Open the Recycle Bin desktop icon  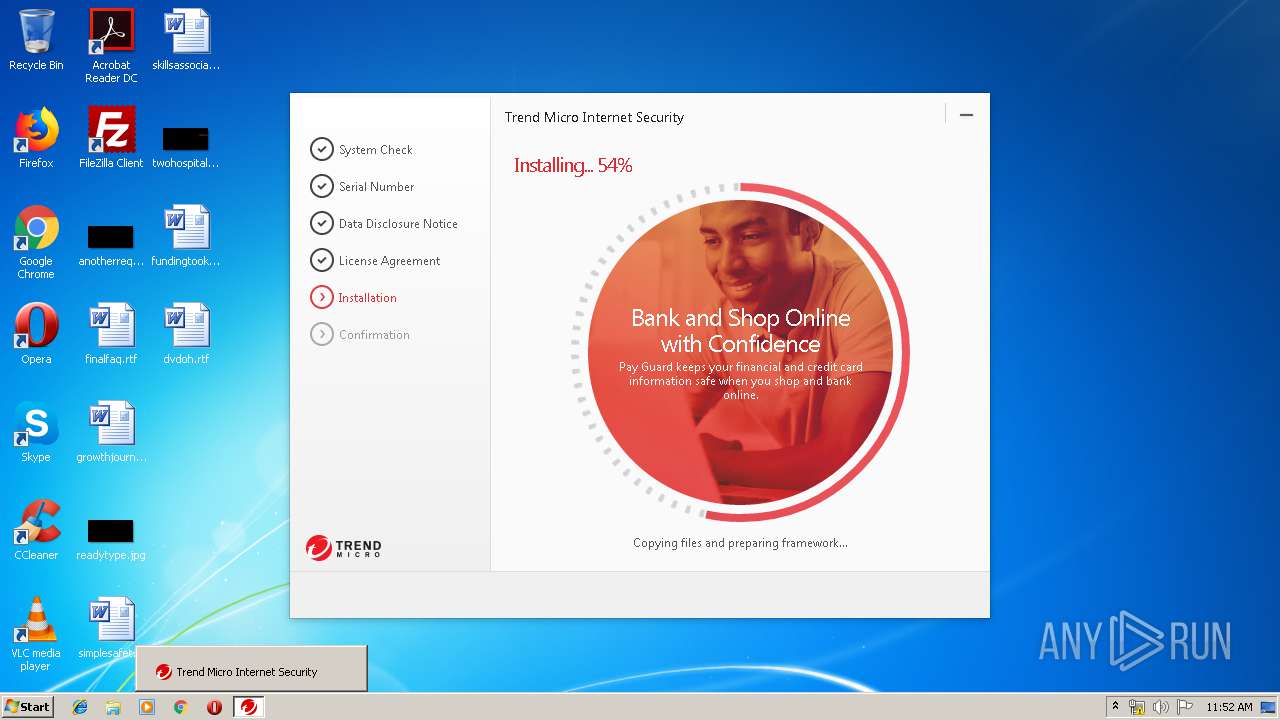(x=36, y=40)
